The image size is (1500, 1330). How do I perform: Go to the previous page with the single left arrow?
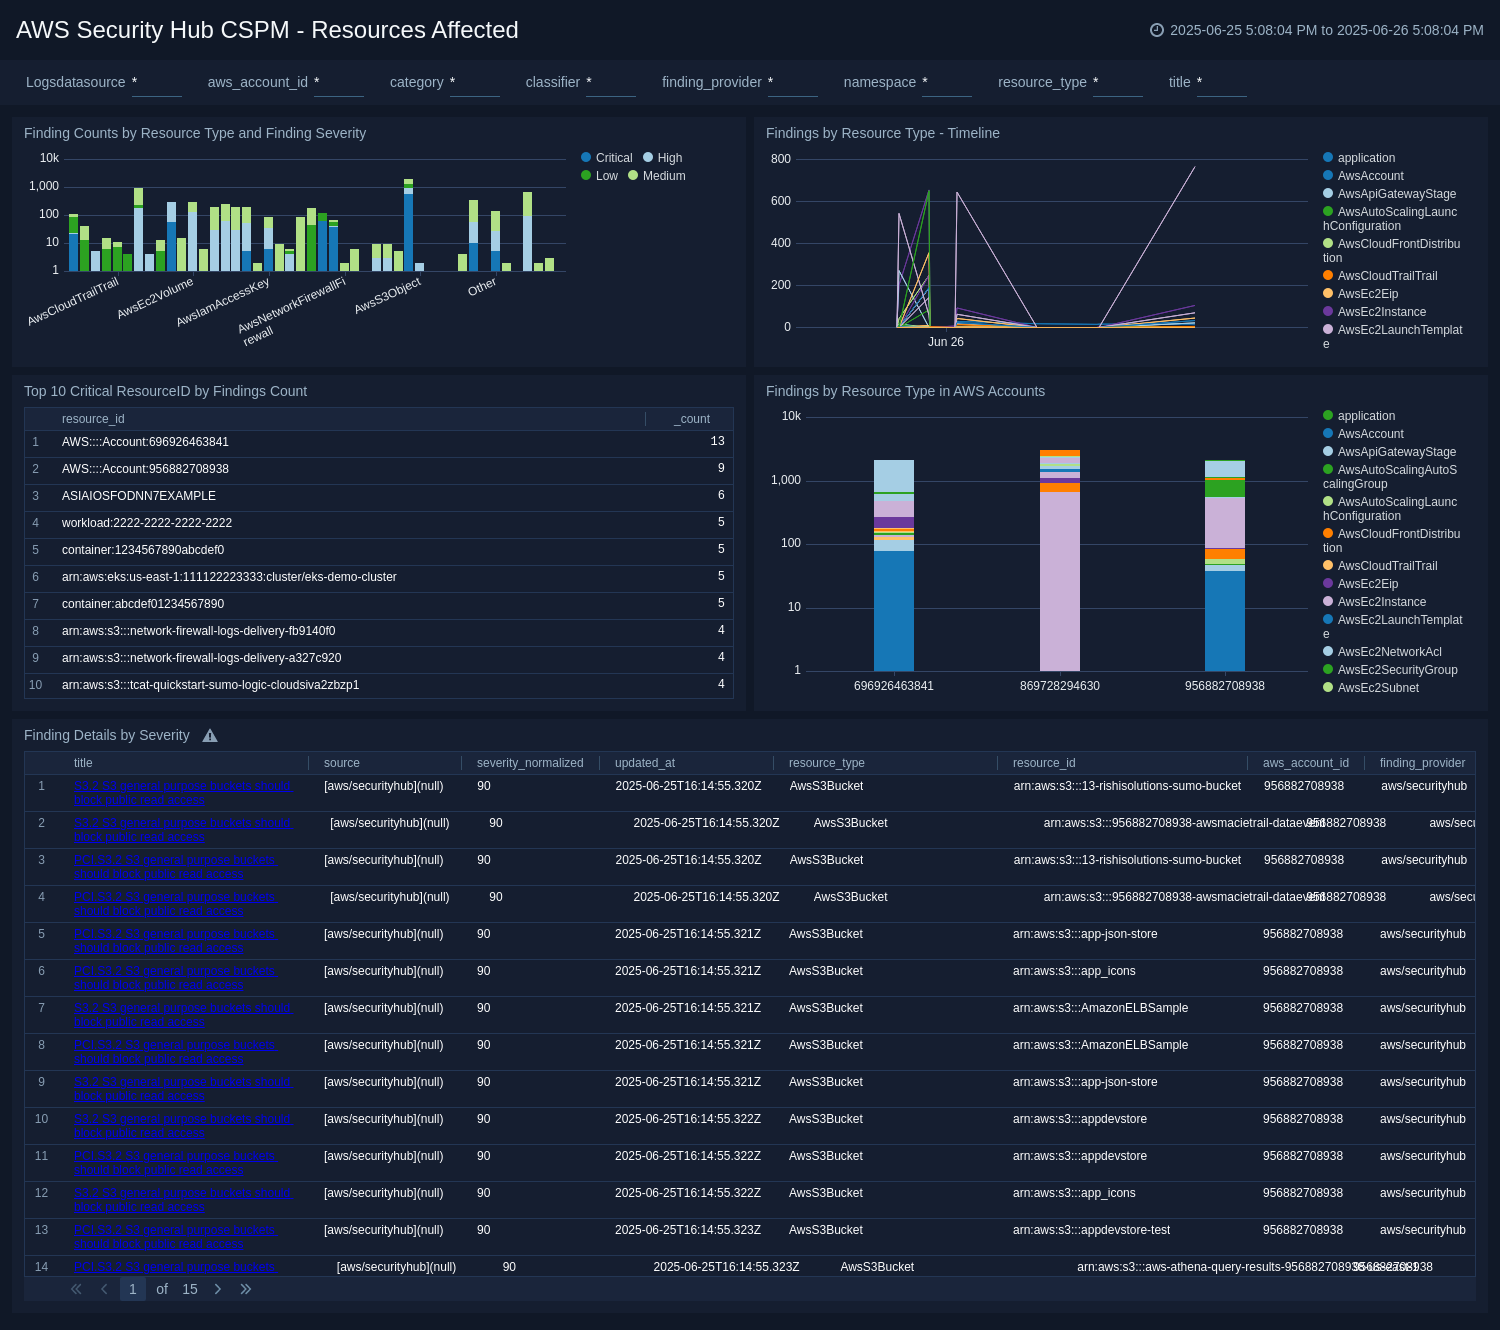click(104, 1289)
